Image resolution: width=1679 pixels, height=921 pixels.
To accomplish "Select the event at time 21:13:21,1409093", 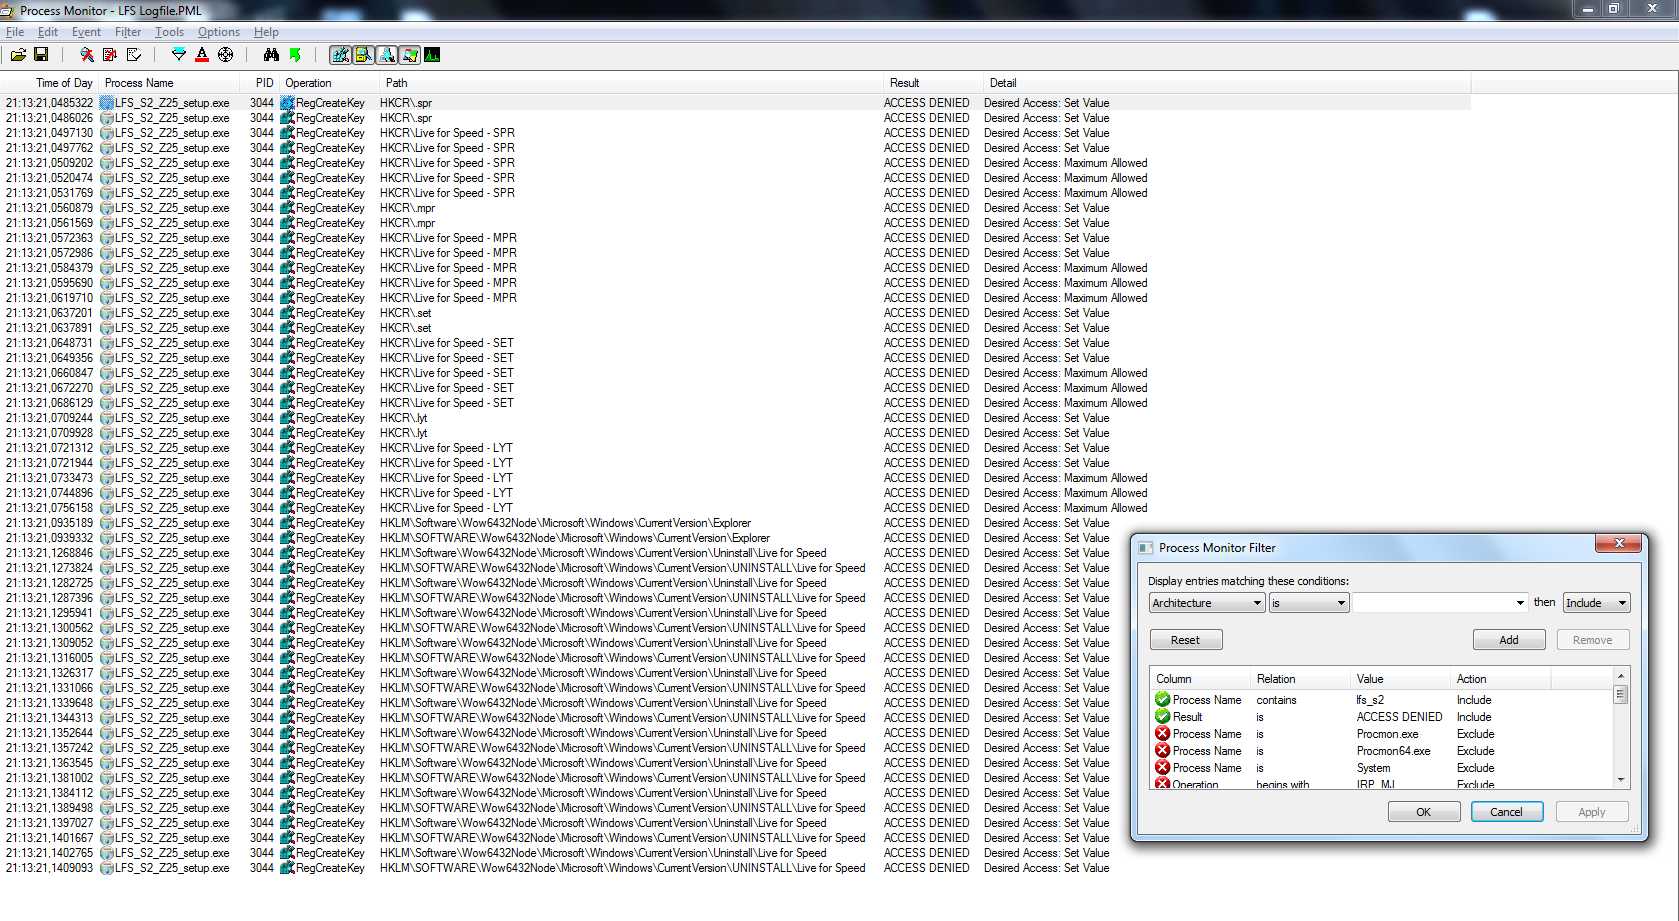I will tap(736, 868).
